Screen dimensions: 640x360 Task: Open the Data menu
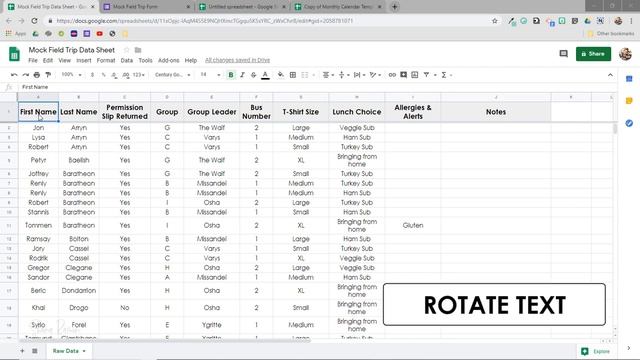click(x=127, y=60)
